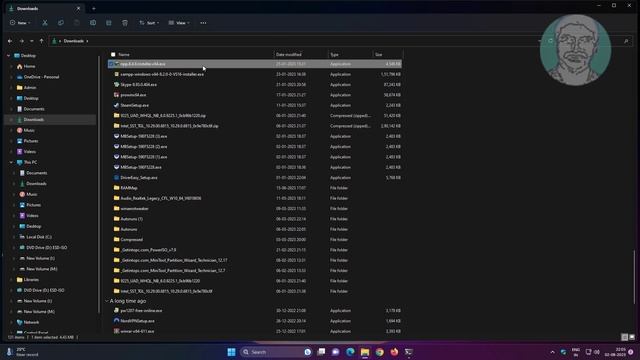Select Admin folder in navigation pane

point(30,87)
